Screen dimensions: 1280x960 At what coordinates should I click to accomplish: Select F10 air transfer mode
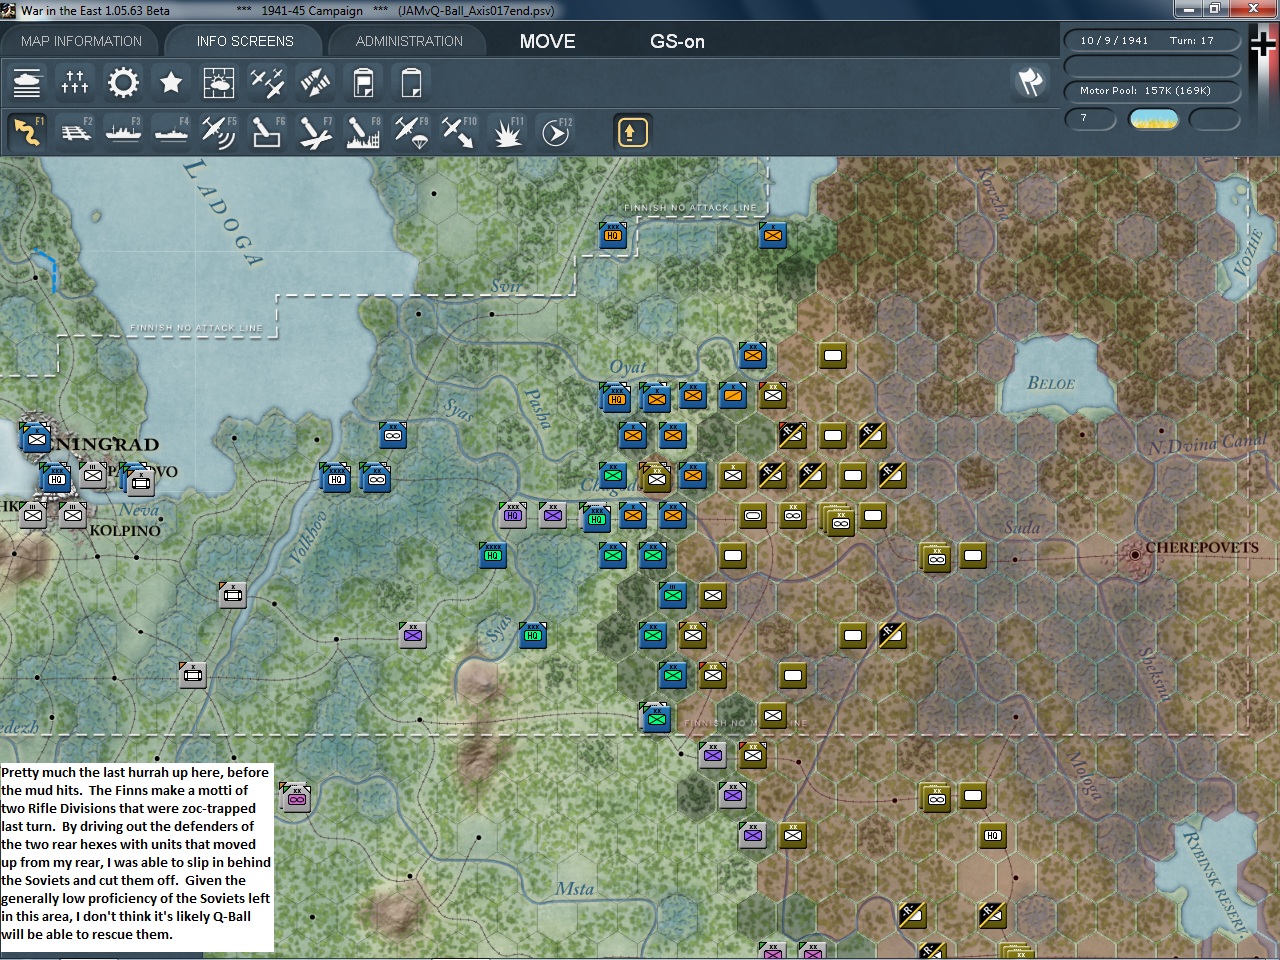pyautogui.click(x=459, y=132)
